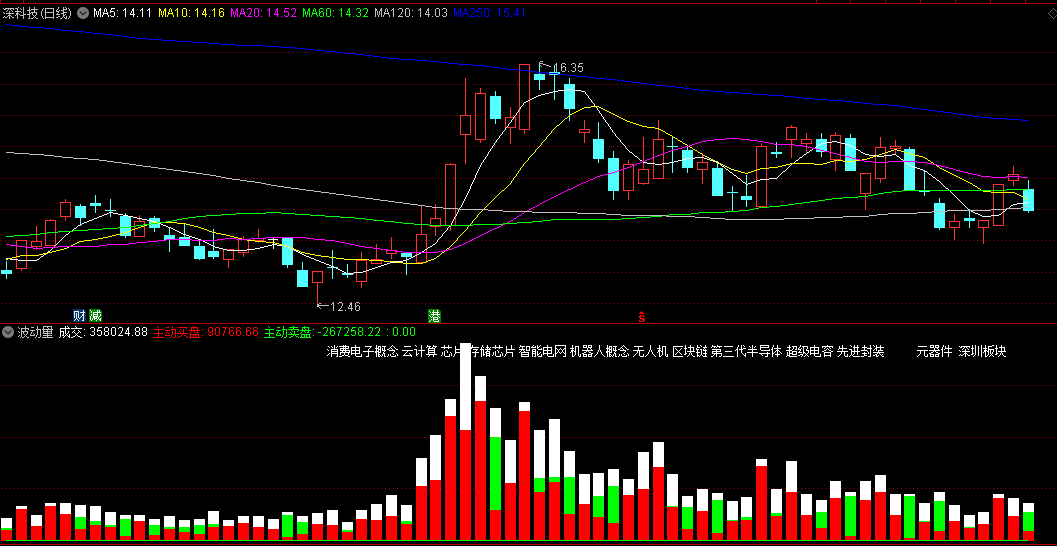
Task: Open the 深圳板块 sector tag
Action: coord(982,351)
